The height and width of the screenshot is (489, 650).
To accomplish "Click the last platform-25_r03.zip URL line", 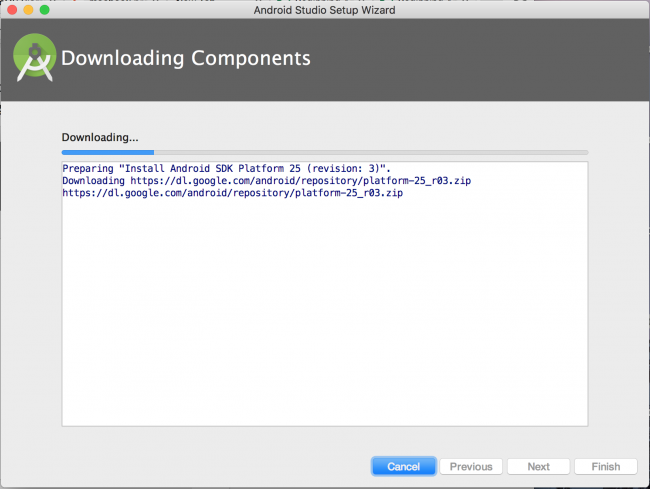I will (233, 193).
